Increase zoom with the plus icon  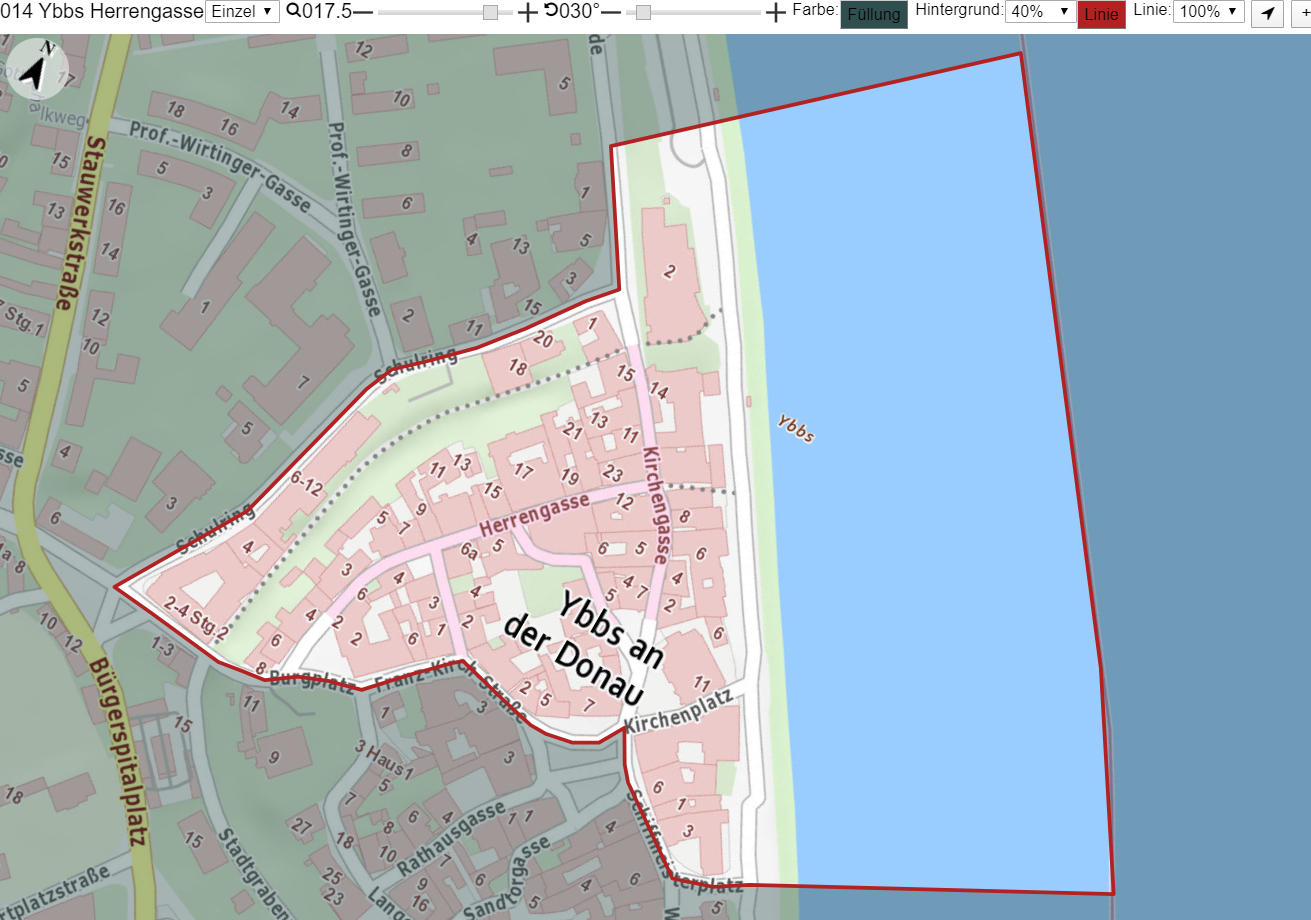pos(527,12)
